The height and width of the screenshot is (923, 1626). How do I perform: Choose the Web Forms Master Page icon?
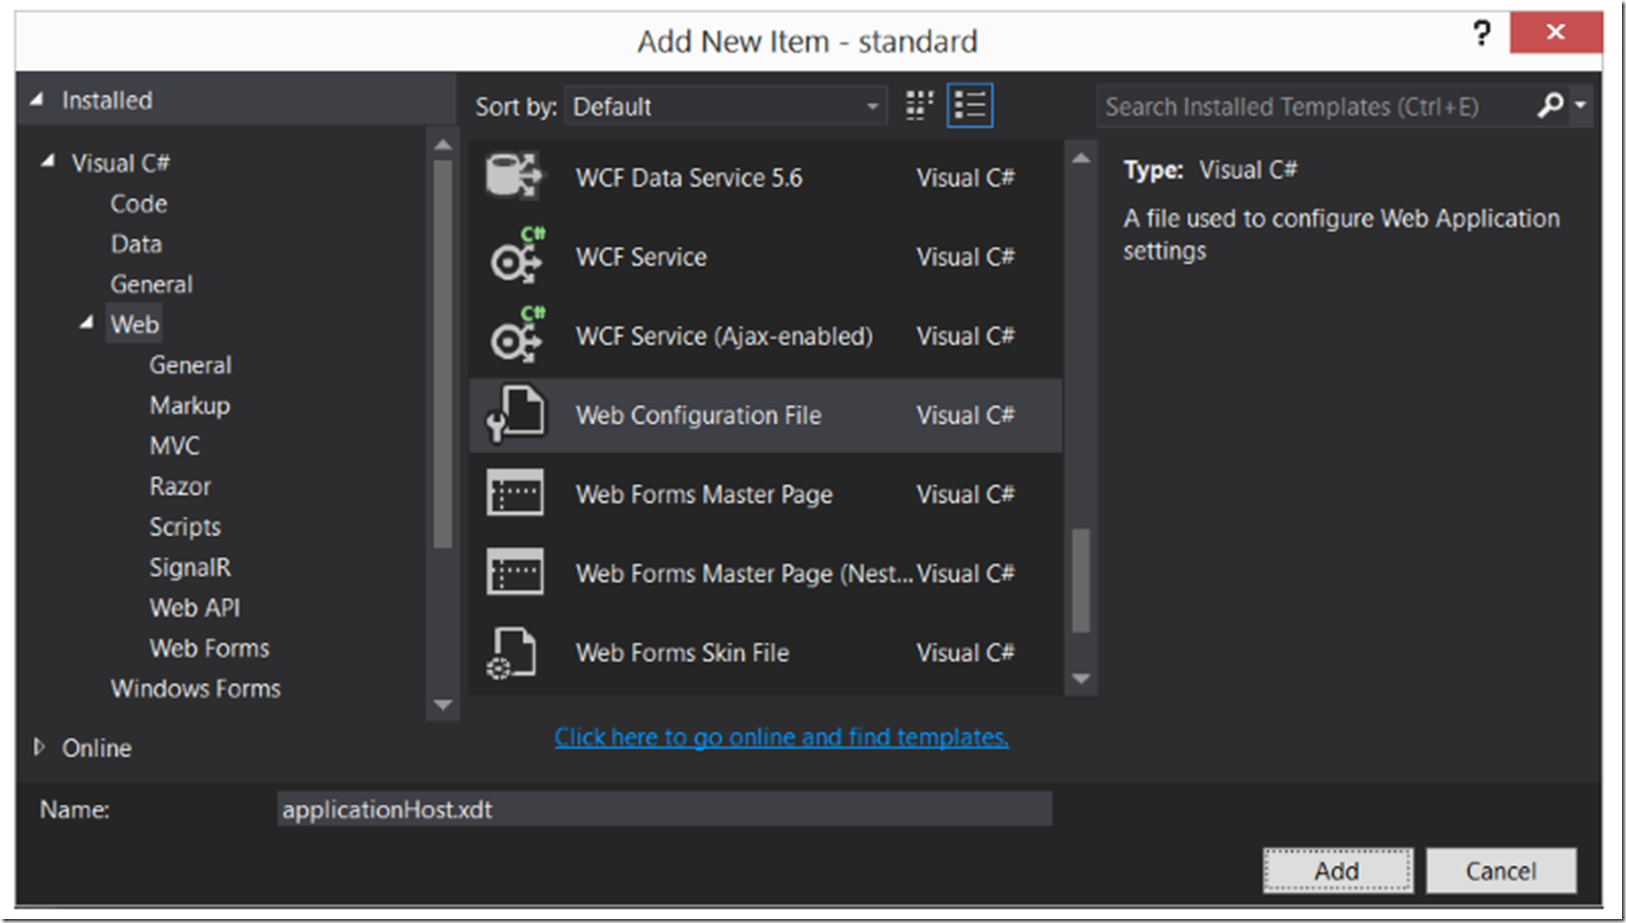pyautogui.click(x=515, y=493)
